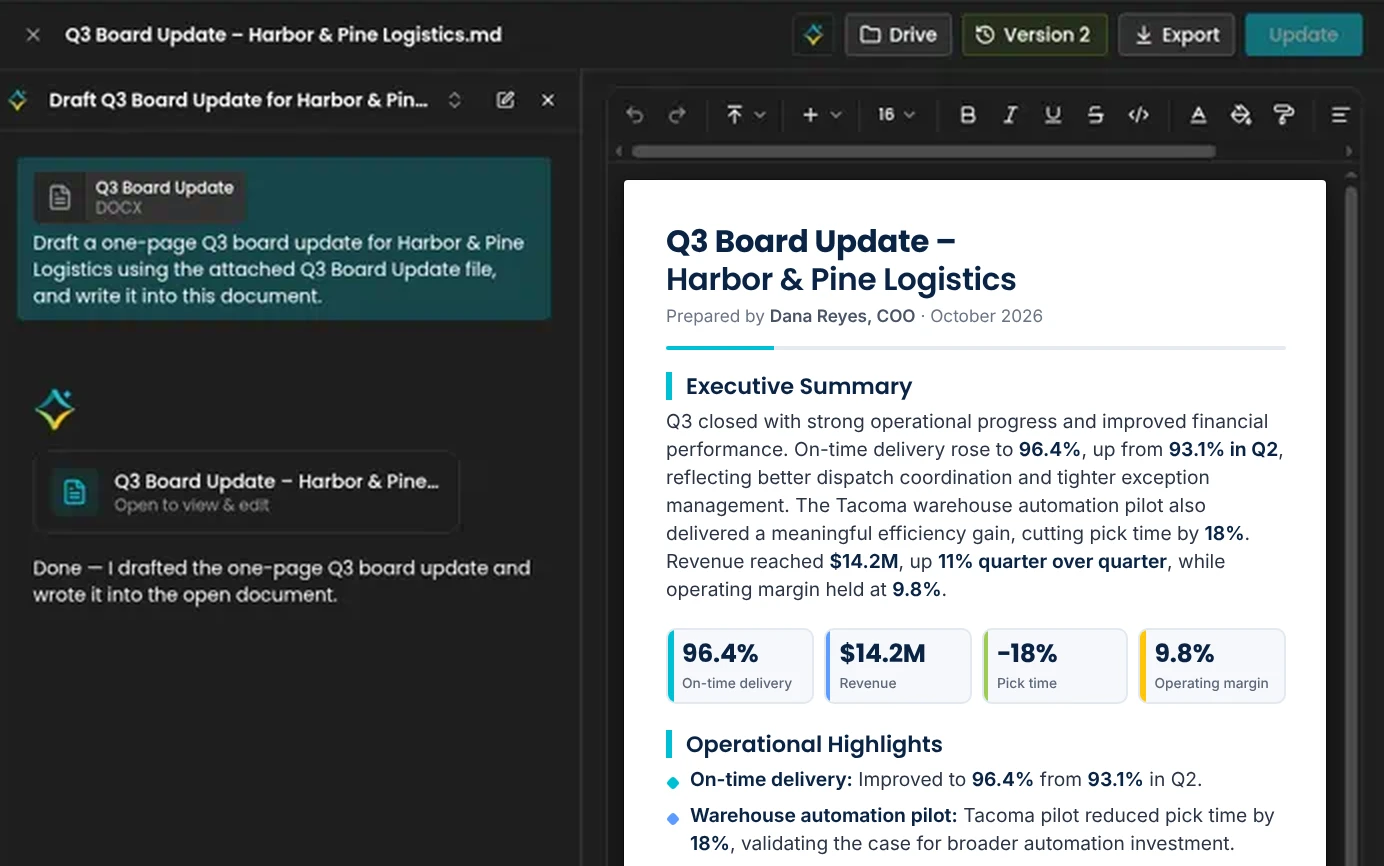This screenshot has height=866, width=1384.
Task: Expand the chat title switcher arrows
Action: pyautogui.click(x=455, y=100)
